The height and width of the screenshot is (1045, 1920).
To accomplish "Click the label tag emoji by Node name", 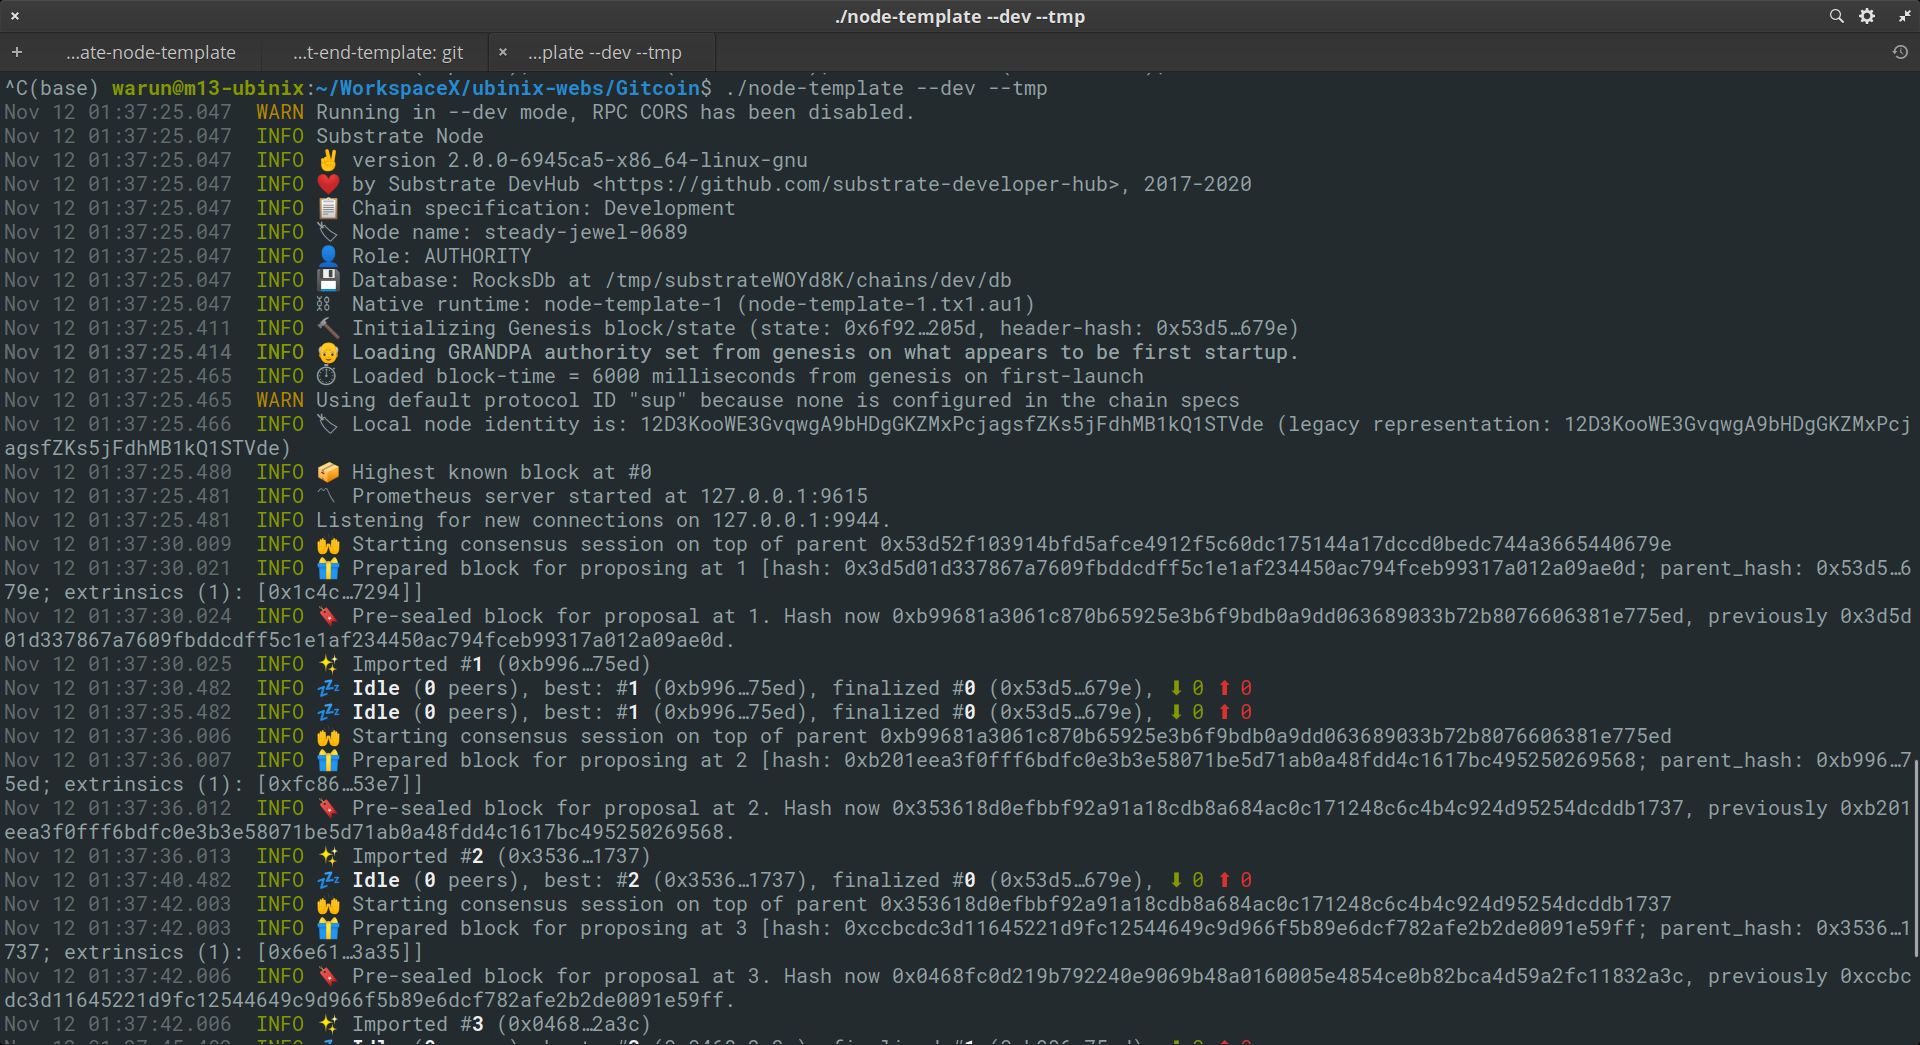I will [x=328, y=232].
